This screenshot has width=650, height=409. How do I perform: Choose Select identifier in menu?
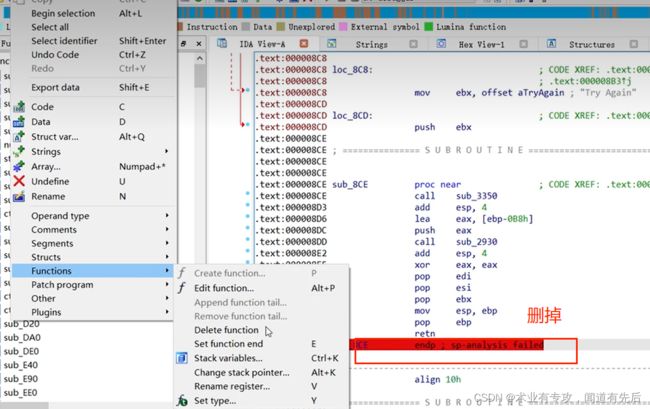(x=64, y=41)
